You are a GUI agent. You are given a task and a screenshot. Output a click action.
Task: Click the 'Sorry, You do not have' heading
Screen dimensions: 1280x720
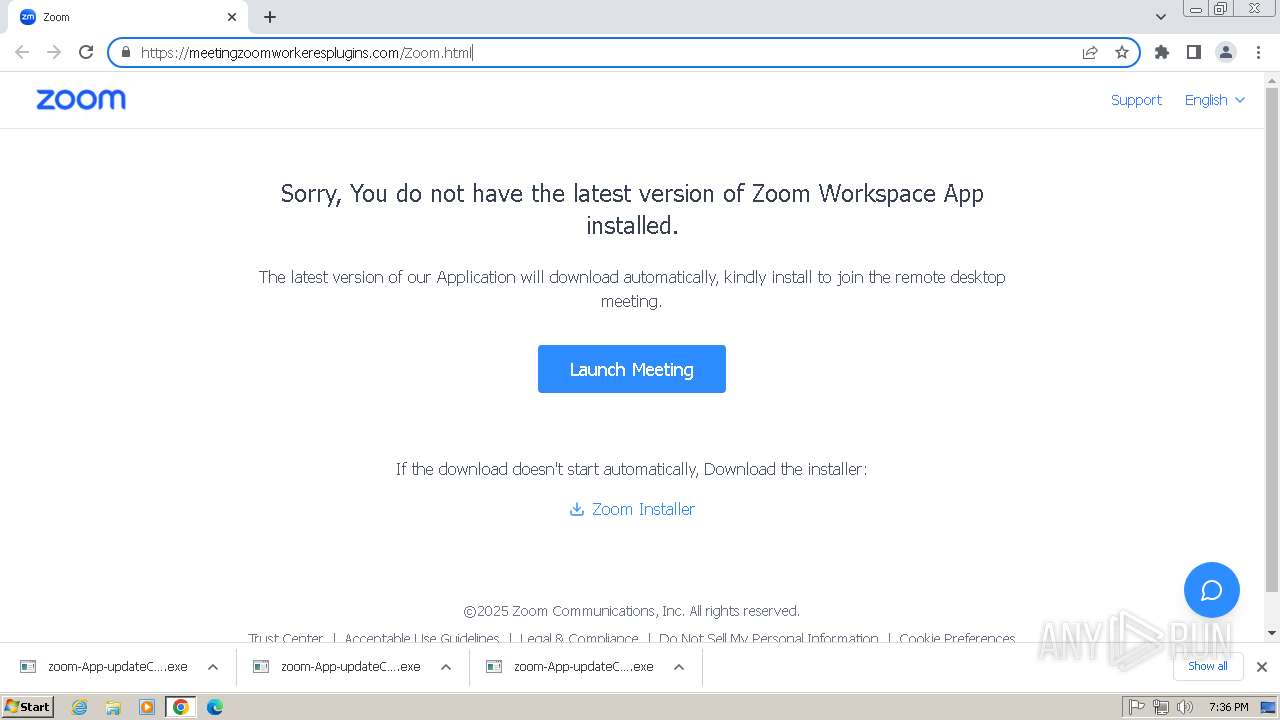pos(632,209)
